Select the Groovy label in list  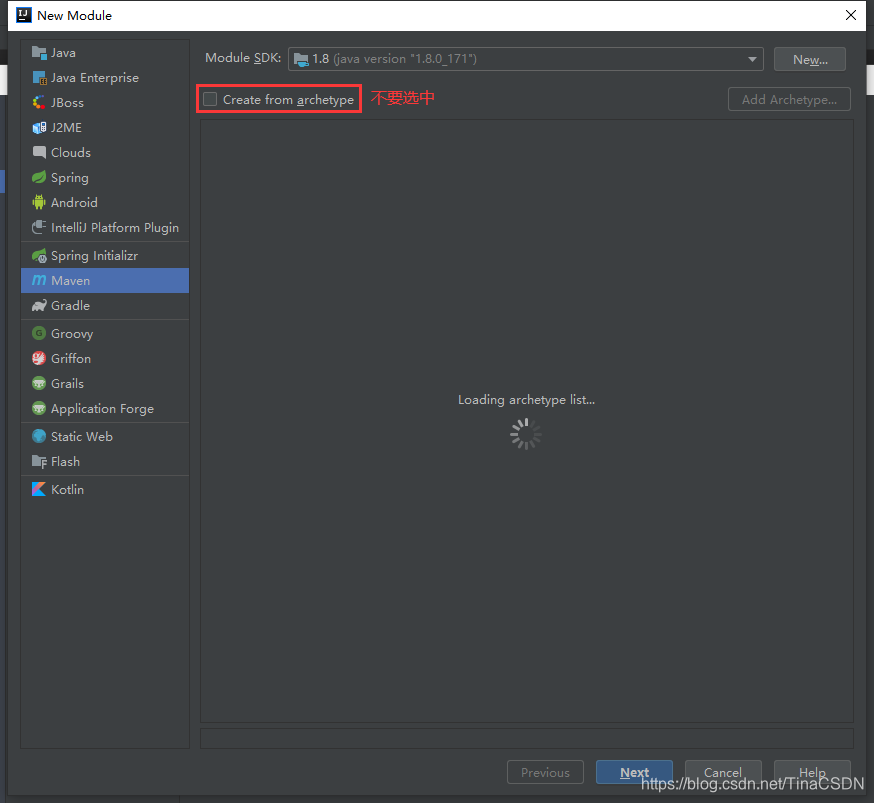click(72, 333)
